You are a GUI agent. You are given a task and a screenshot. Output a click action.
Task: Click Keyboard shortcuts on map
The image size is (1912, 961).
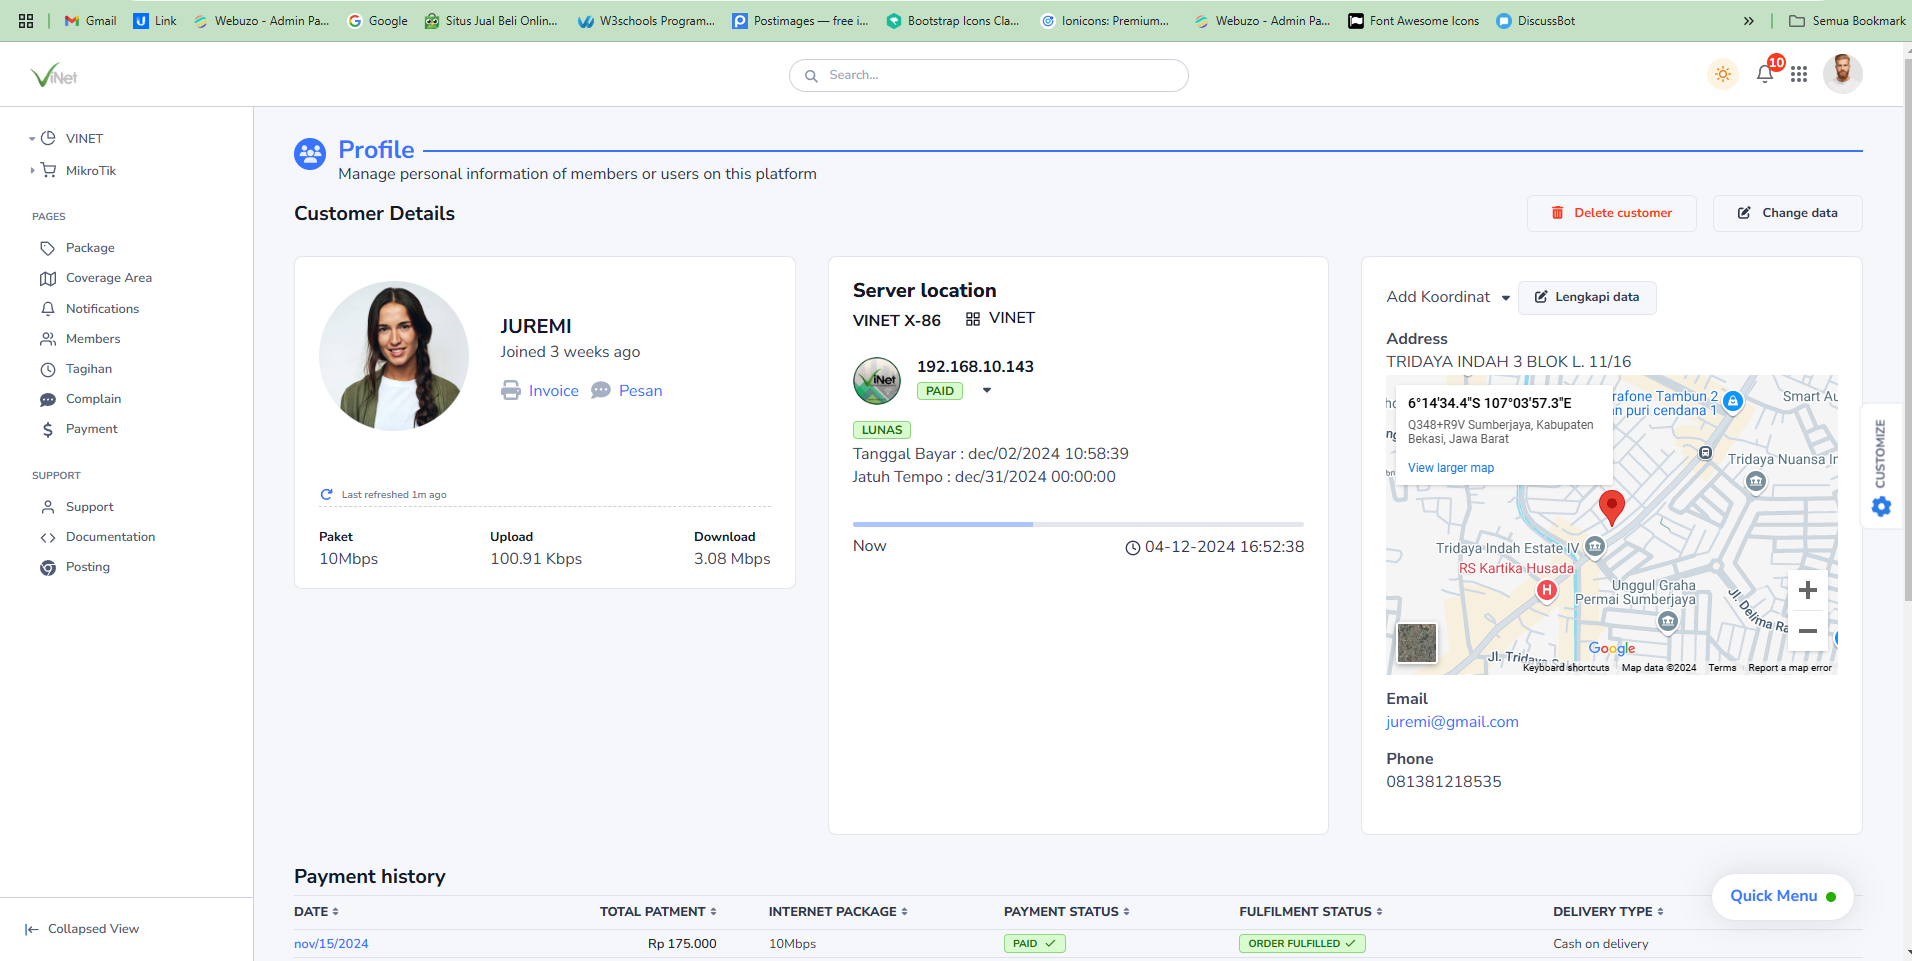pos(1566,668)
